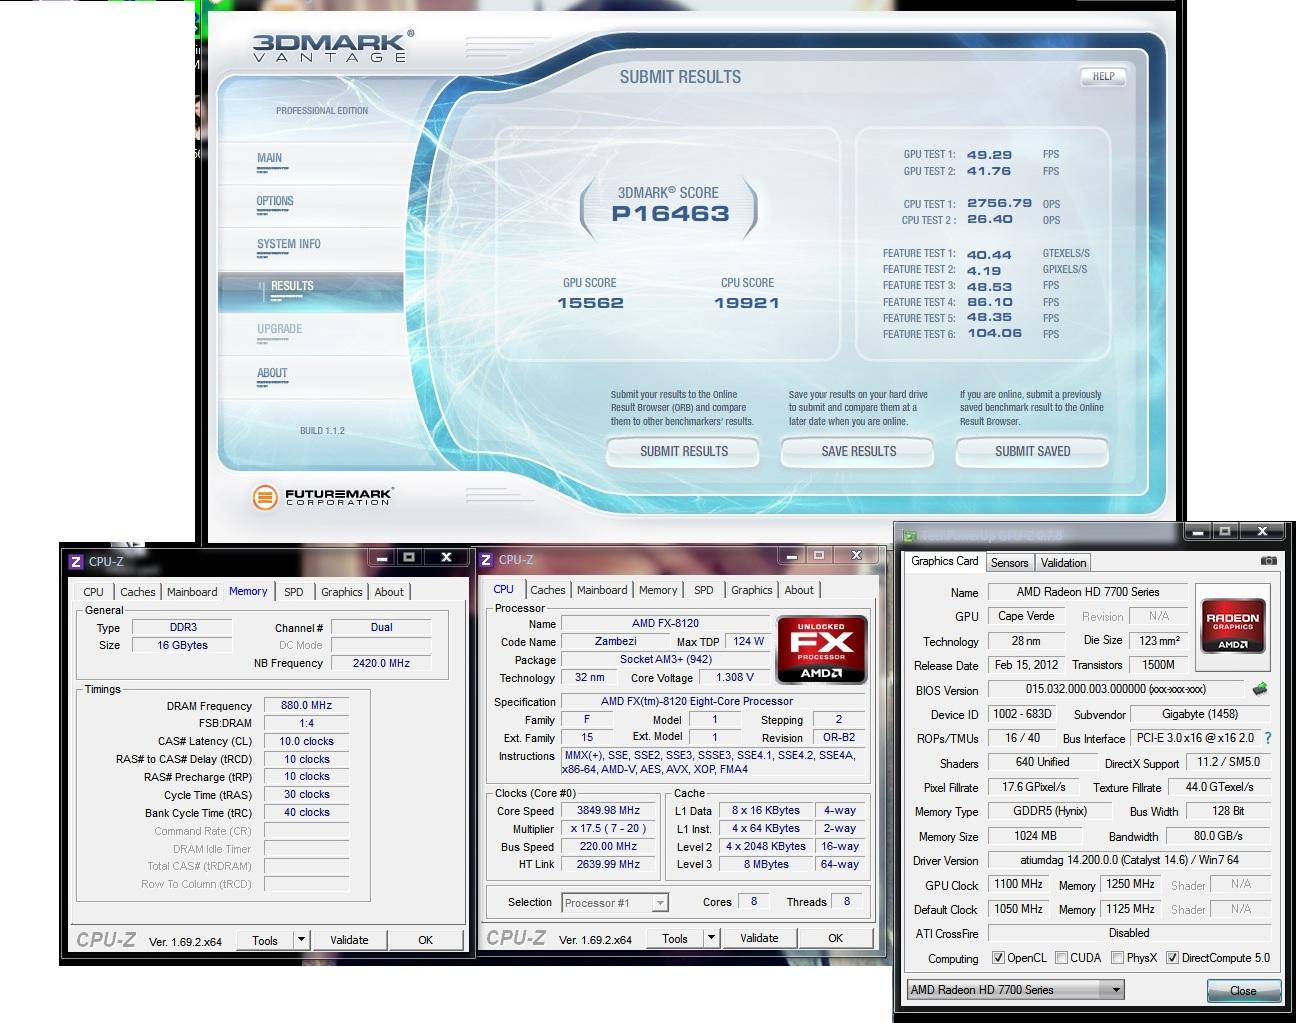Click the Driver Version field in GPU-Z

tap(1129, 860)
